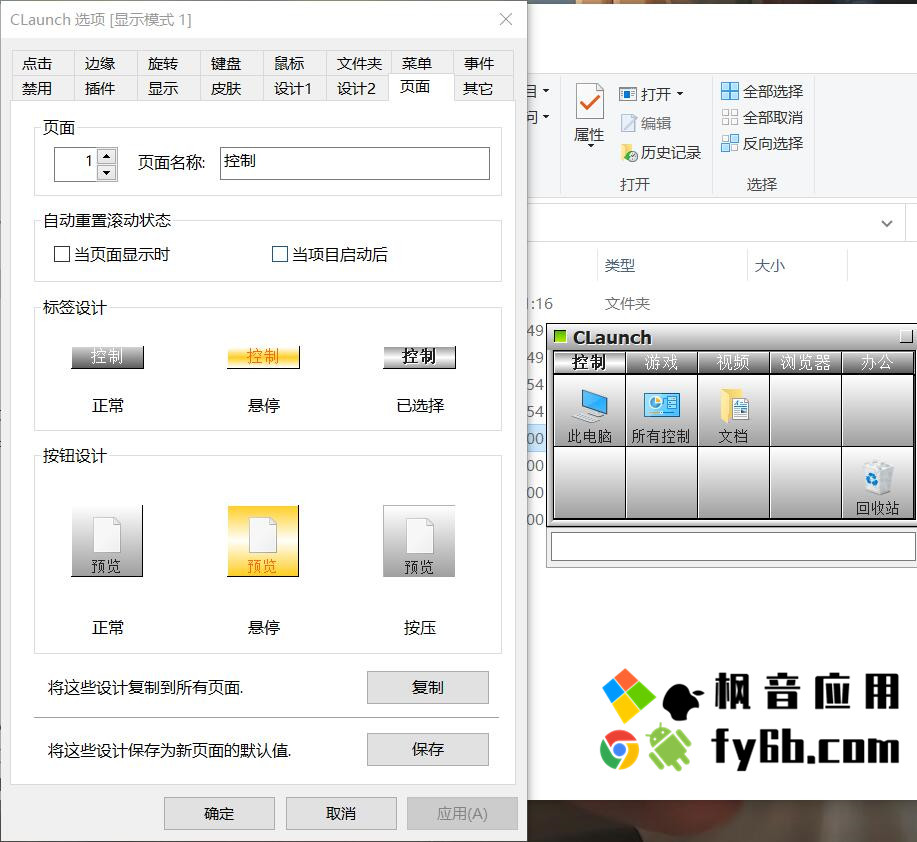Image resolution: width=917 pixels, height=842 pixels.
Task: Select the 控制 page in CLaunch
Action: click(590, 363)
